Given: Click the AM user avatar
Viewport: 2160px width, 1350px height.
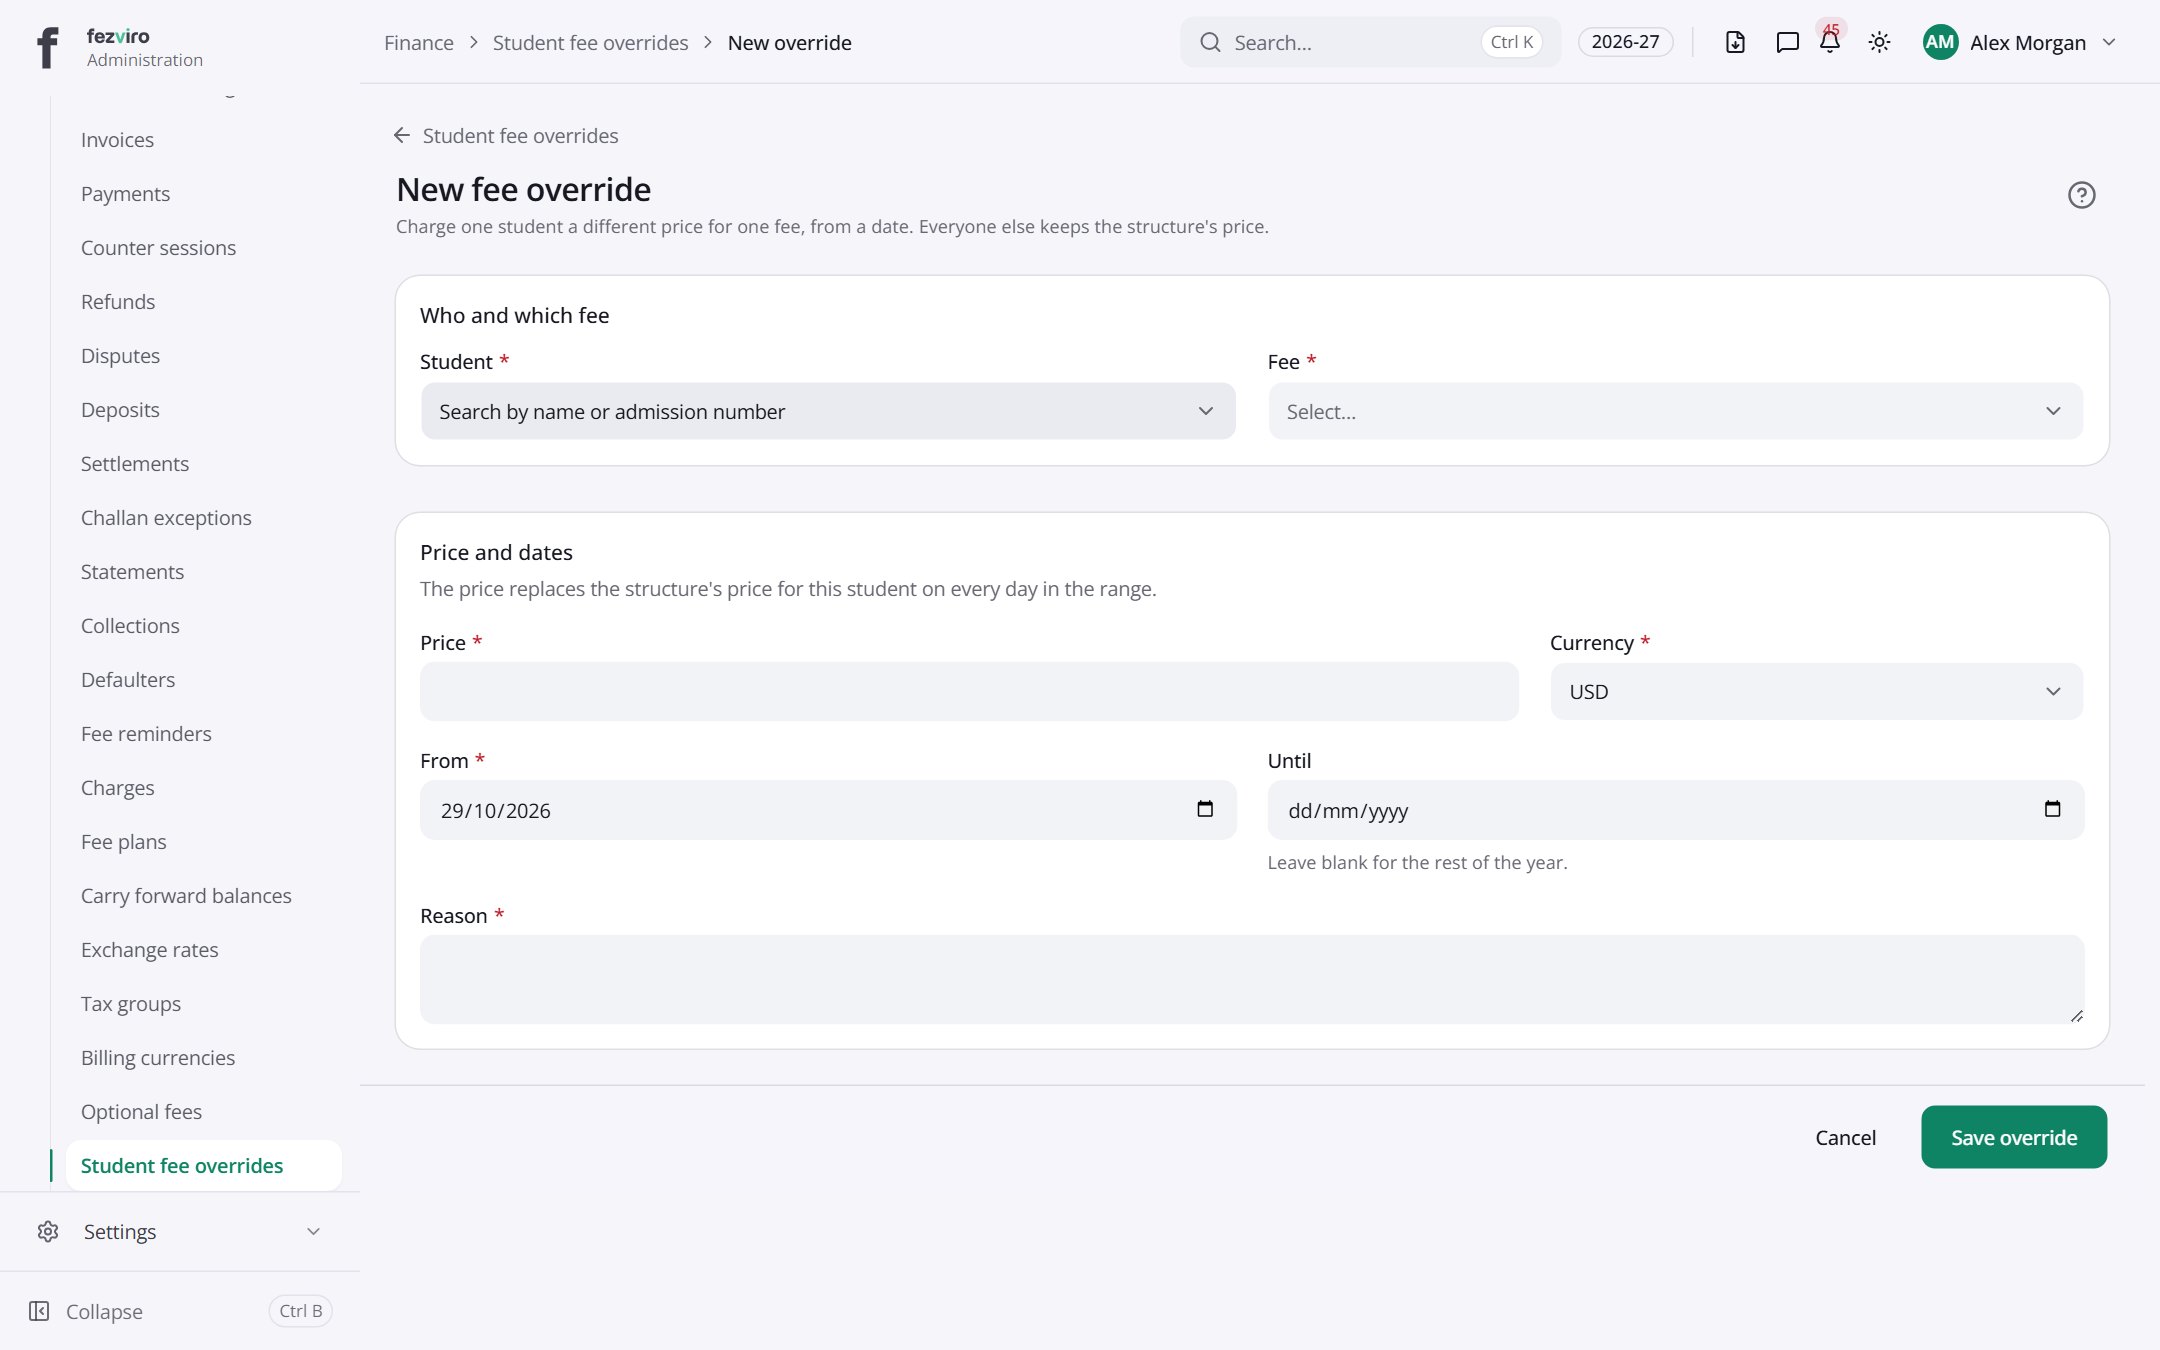Looking at the screenshot, I should (x=1940, y=42).
